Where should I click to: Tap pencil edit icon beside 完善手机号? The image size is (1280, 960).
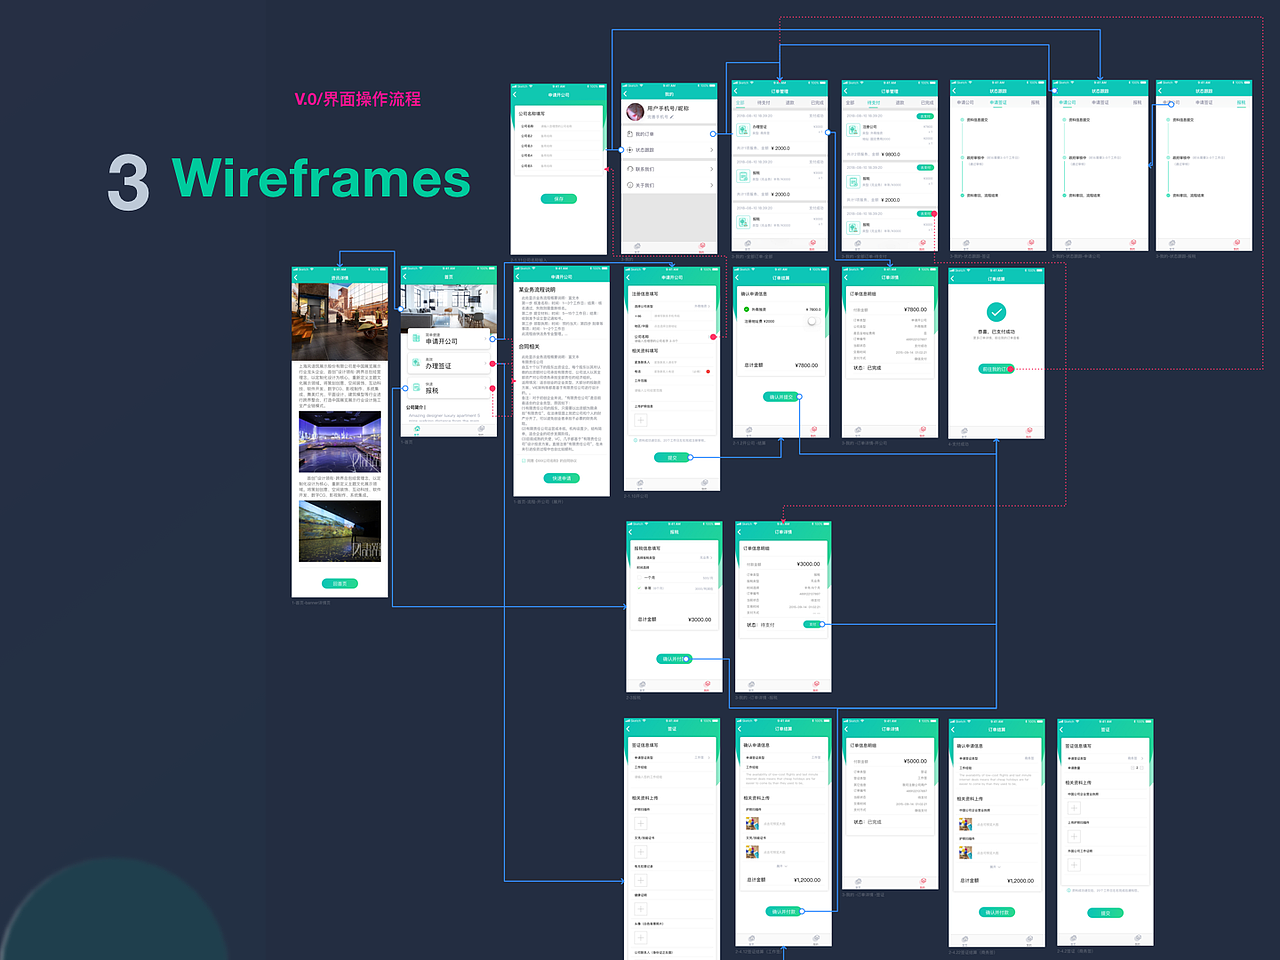tap(671, 117)
